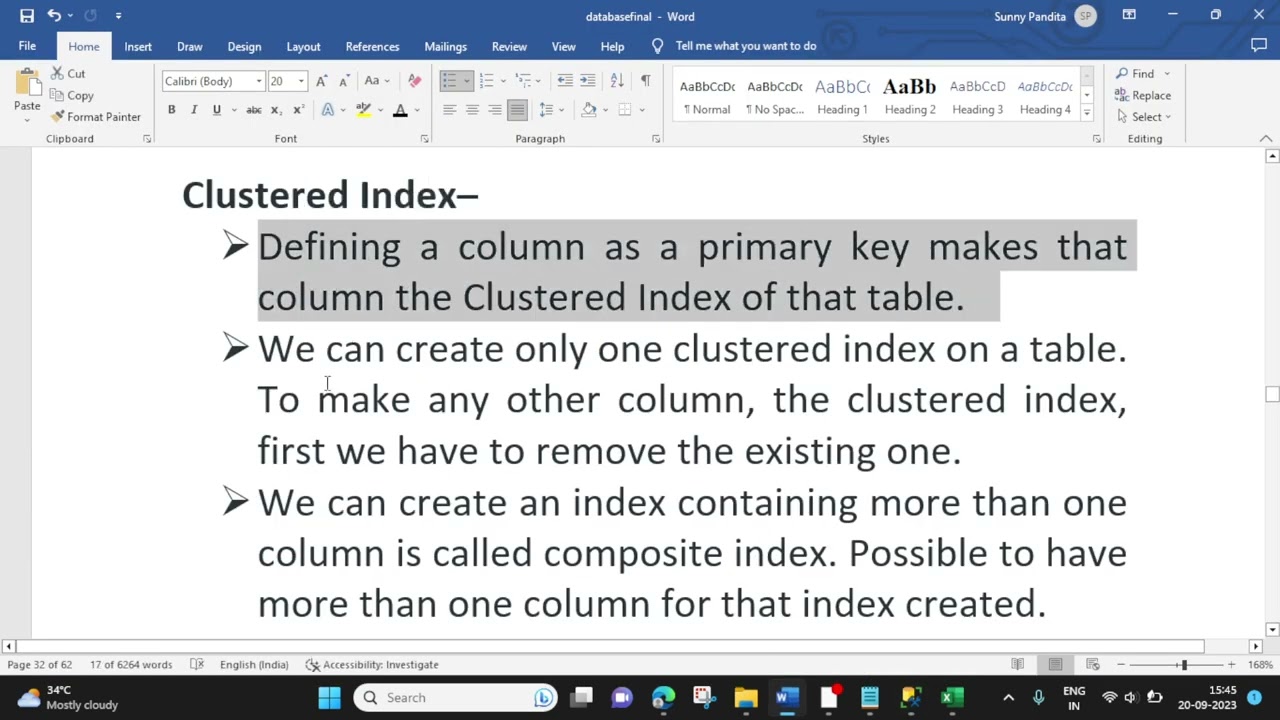Switch to Web Layout view in status bar
Screen dimensions: 1280x720
1093,665
